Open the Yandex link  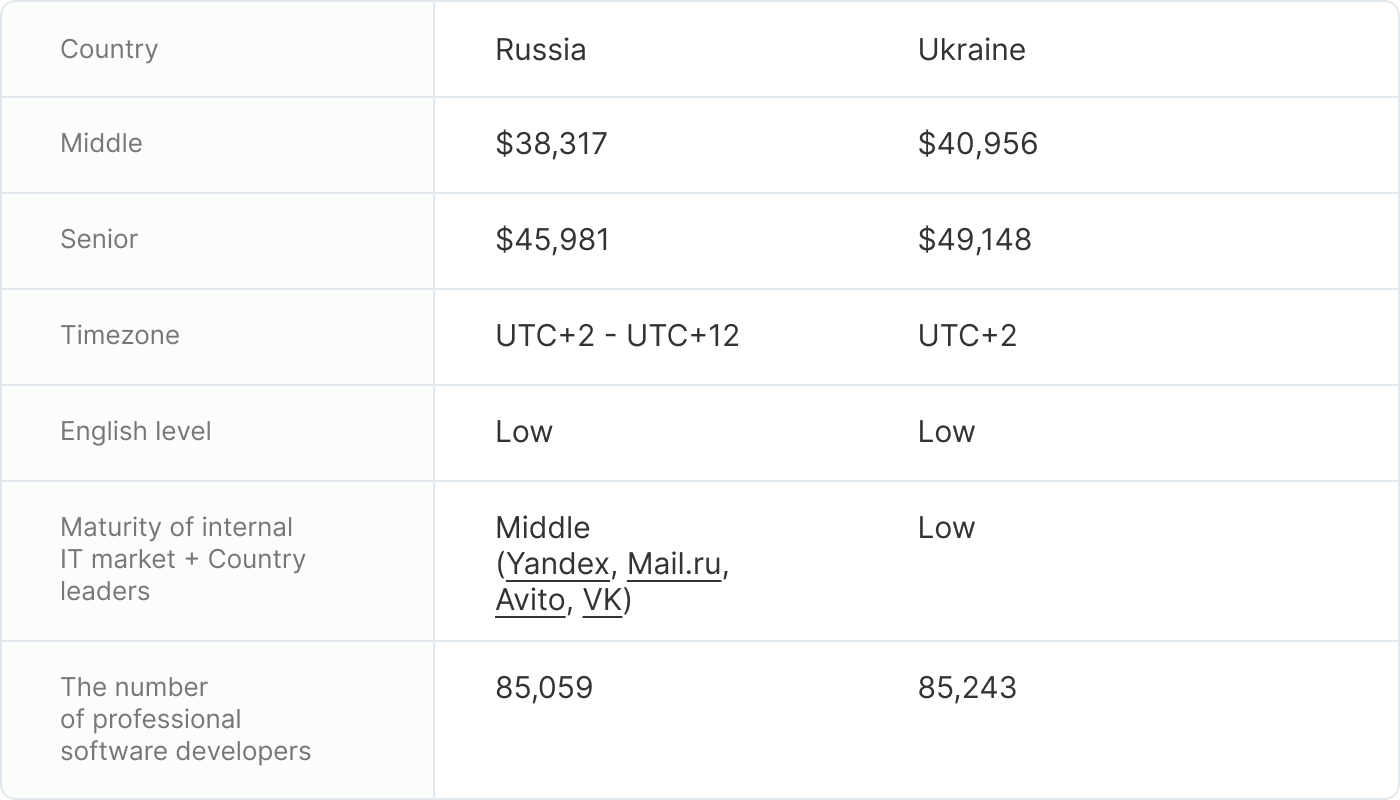pyautogui.click(x=557, y=565)
